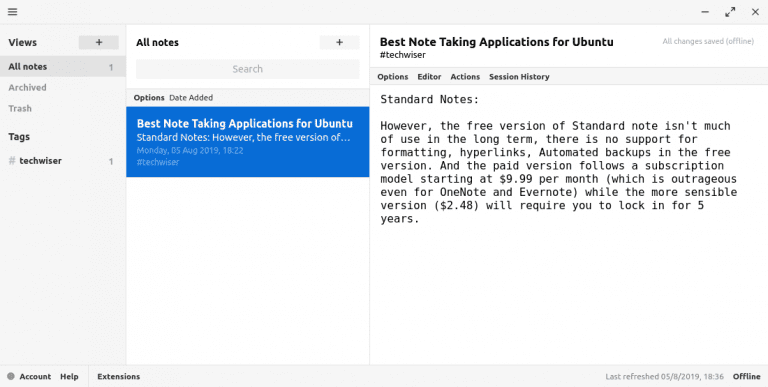Click the Views section heading
This screenshot has width=768, height=387.
click(x=23, y=43)
